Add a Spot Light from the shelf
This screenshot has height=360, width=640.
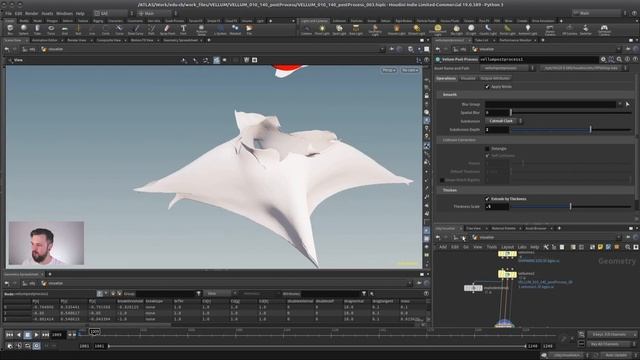[x=339, y=29]
